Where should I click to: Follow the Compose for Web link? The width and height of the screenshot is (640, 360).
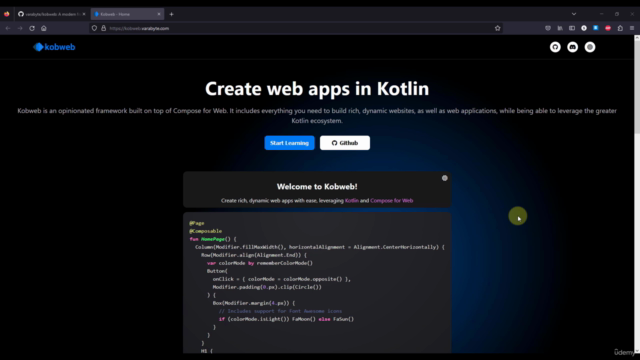click(391, 200)
